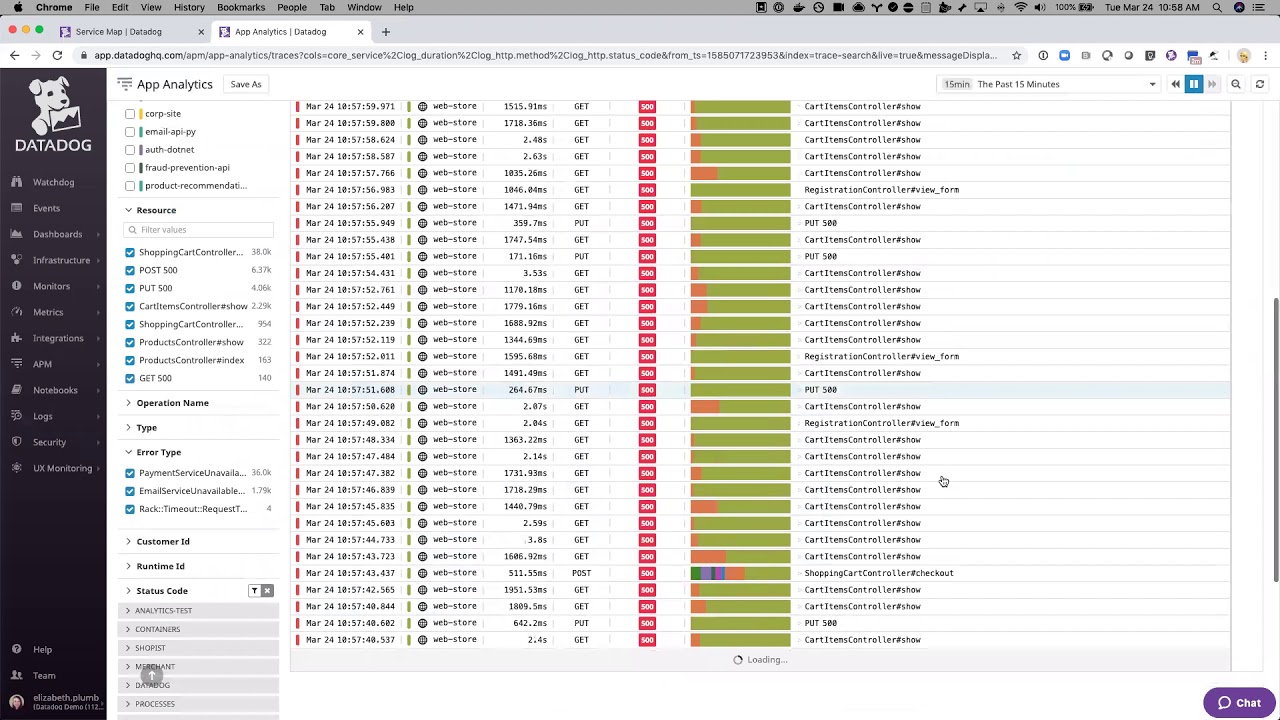
Task: Uncheck the POST 500 resource
Action: click(x=130, y=270)
